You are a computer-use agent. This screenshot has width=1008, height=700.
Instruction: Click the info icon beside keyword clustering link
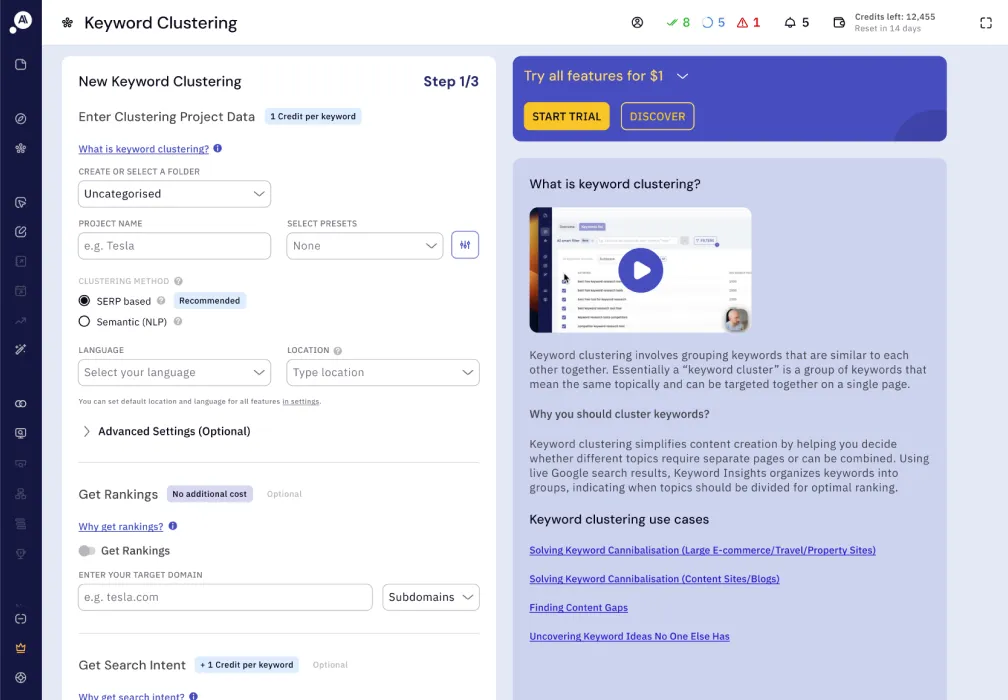(218, 148)
